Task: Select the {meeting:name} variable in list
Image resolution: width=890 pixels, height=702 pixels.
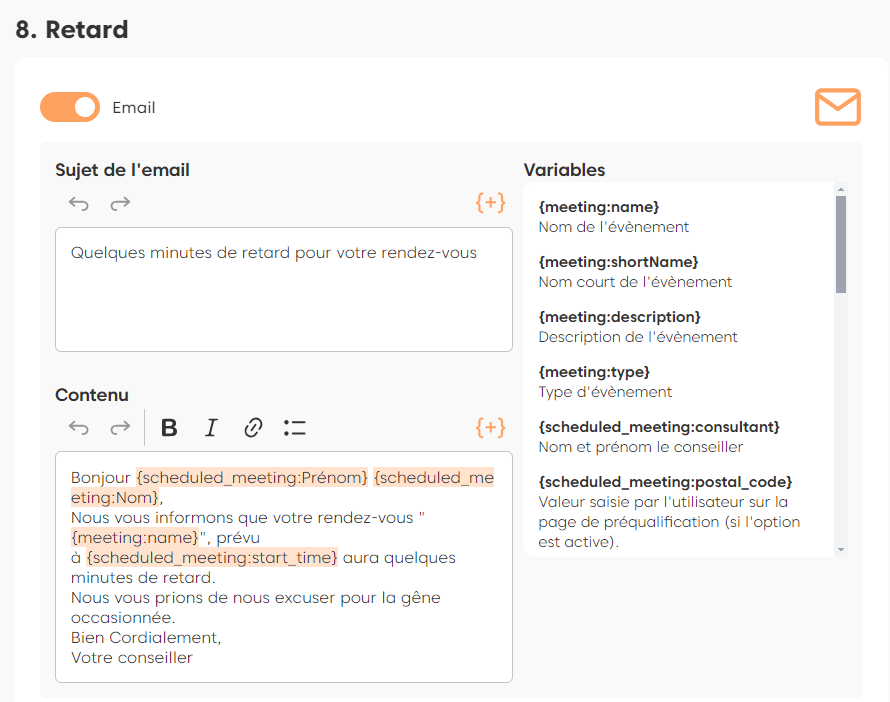Action: pos(598,207)
